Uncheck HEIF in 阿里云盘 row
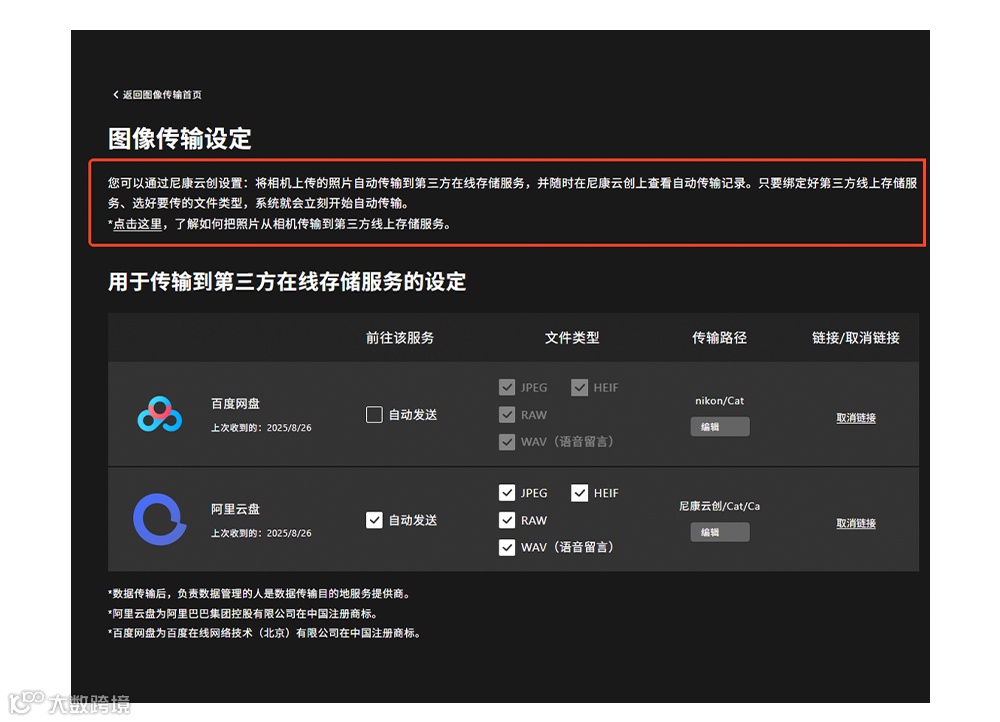 coord(580,492)
